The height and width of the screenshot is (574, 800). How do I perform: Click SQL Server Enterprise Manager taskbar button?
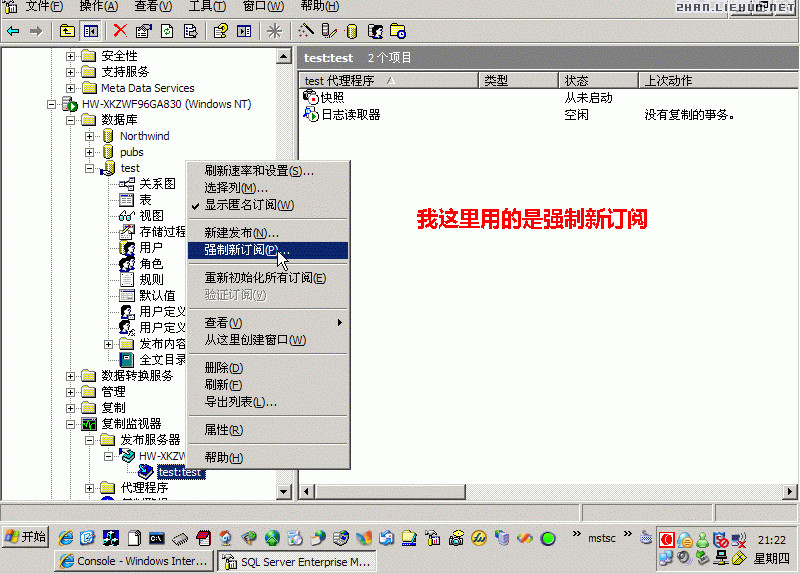[x=297, y=562]
